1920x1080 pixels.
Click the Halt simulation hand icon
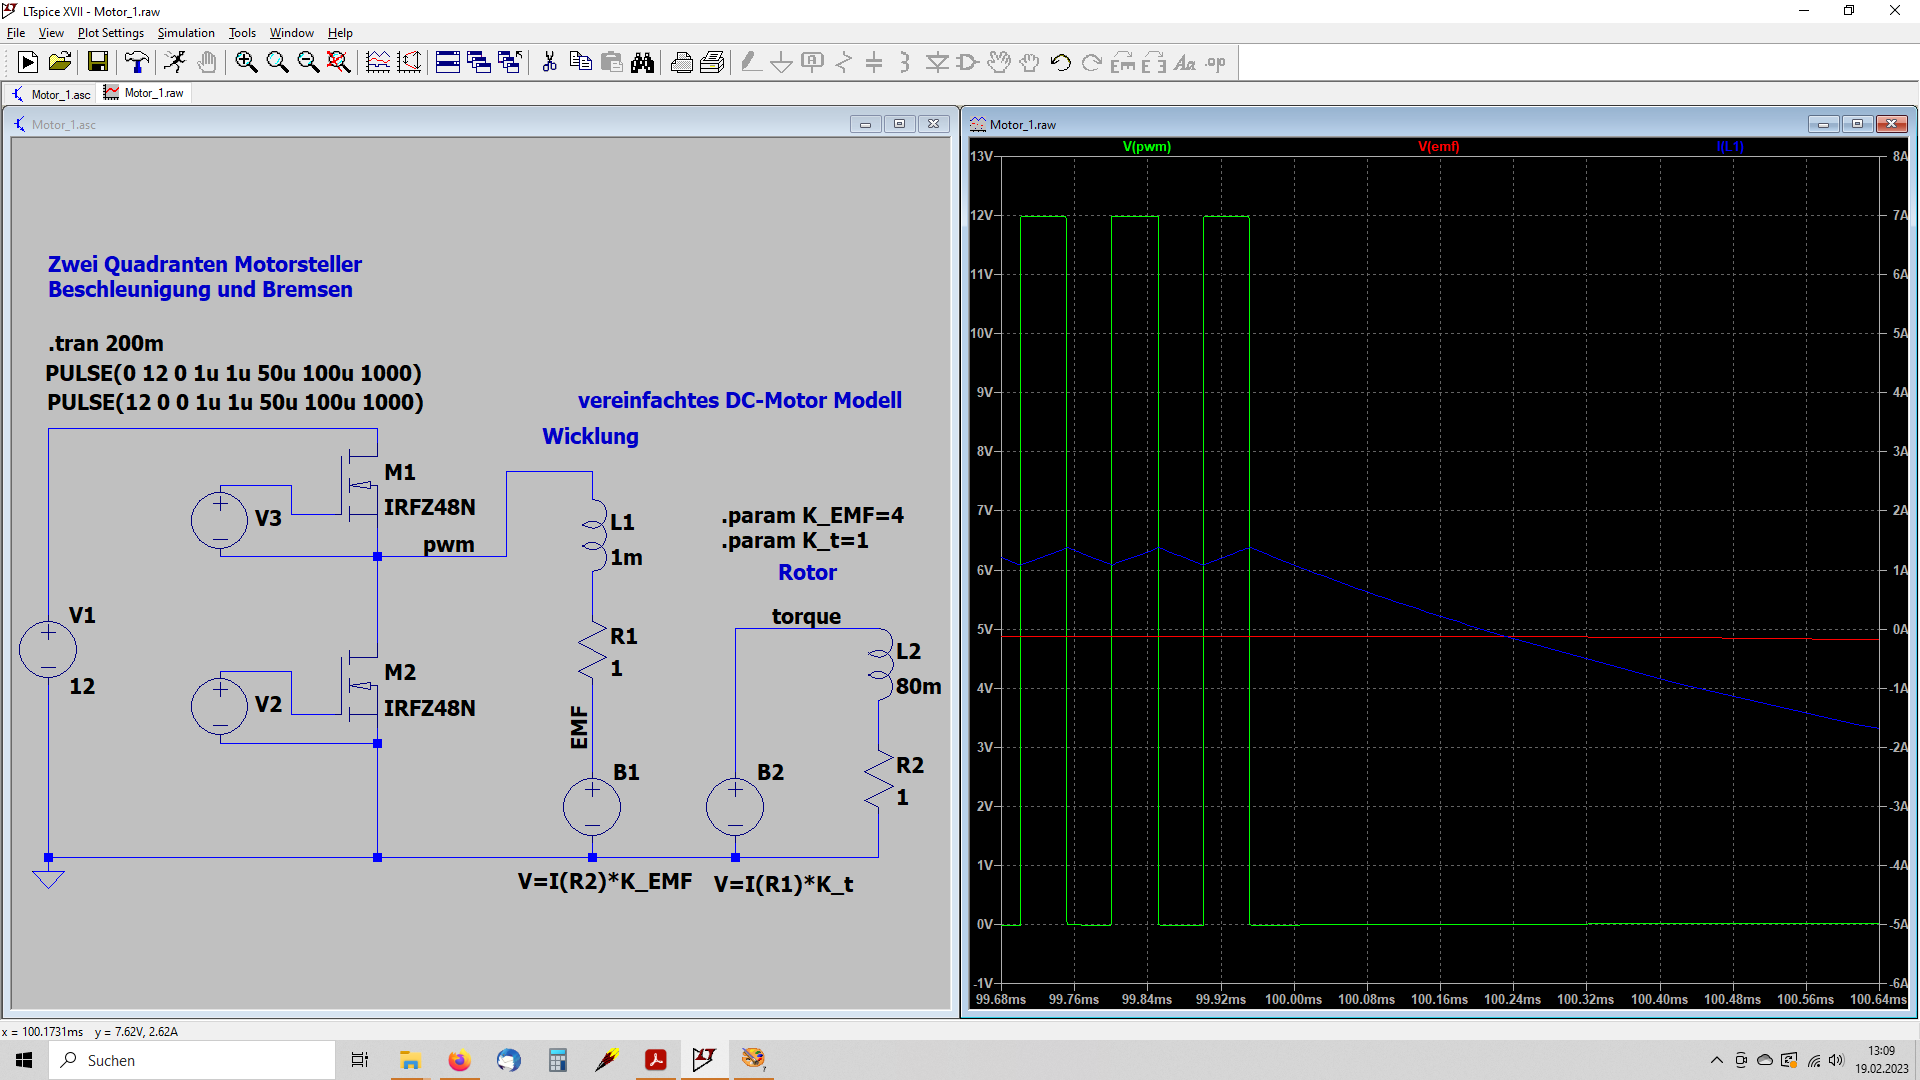(207, 63)
